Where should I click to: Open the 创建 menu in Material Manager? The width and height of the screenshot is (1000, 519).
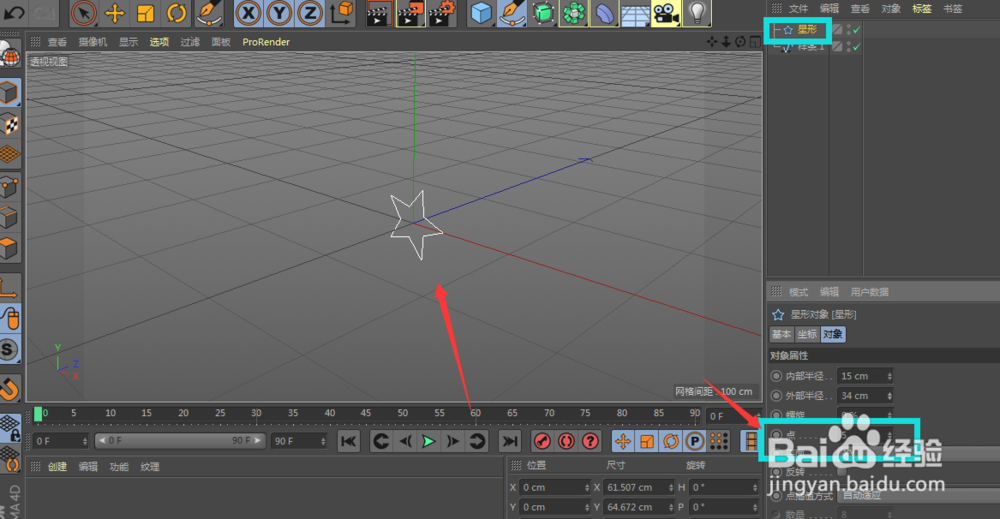[x=57, y=467]
